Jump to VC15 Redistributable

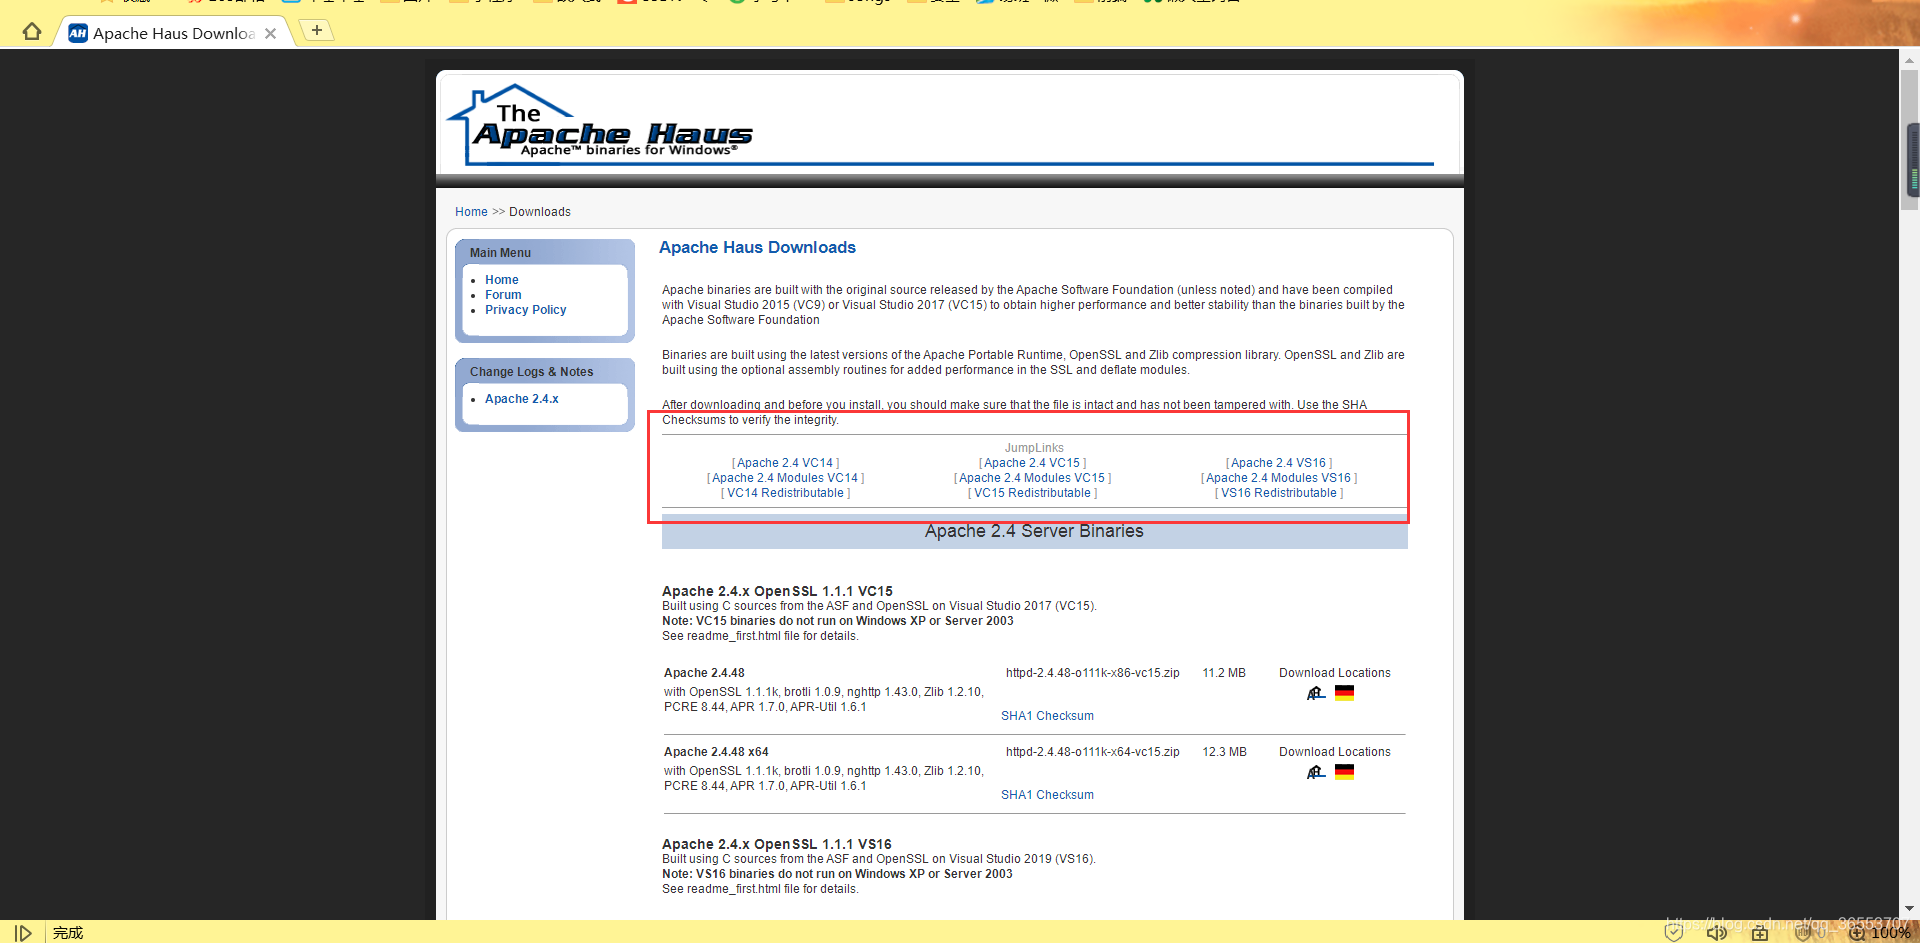coord(1032,493)
